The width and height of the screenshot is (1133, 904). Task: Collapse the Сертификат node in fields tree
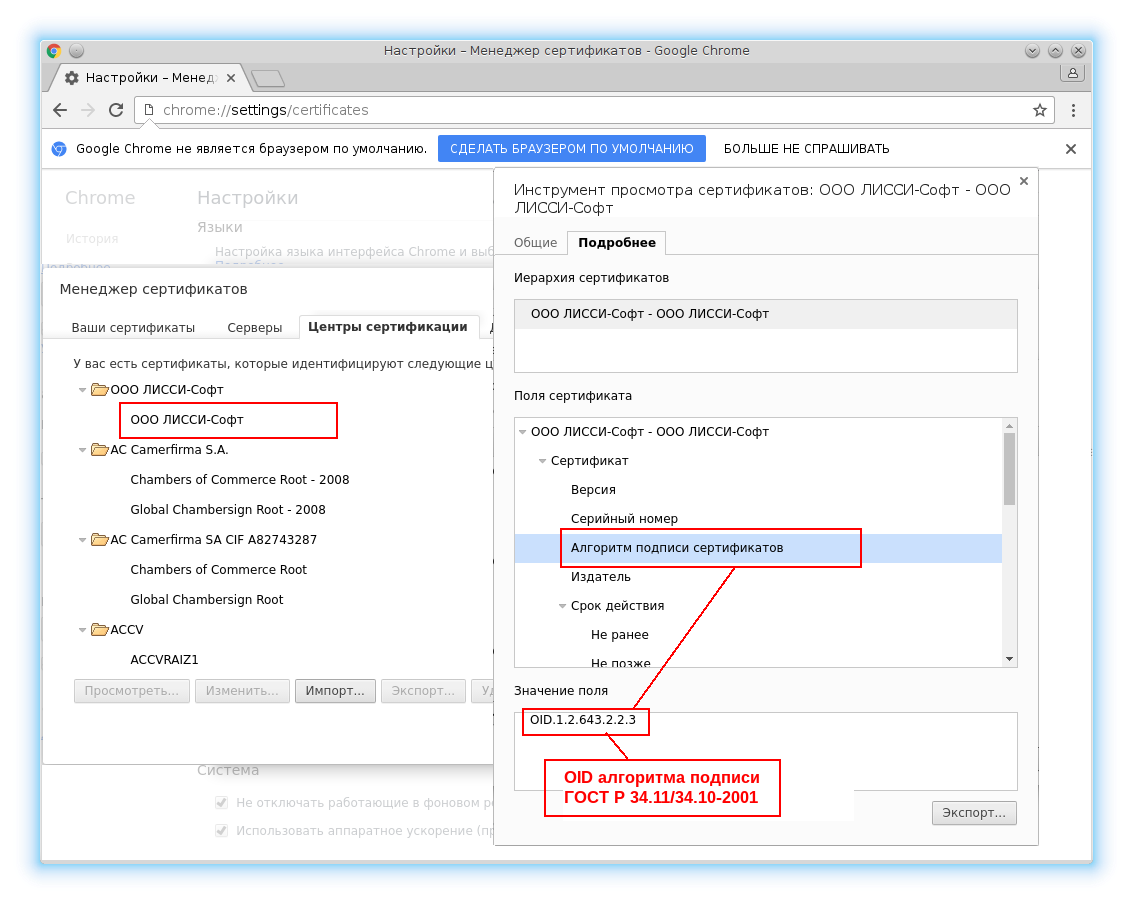click(x=542, y=461)
